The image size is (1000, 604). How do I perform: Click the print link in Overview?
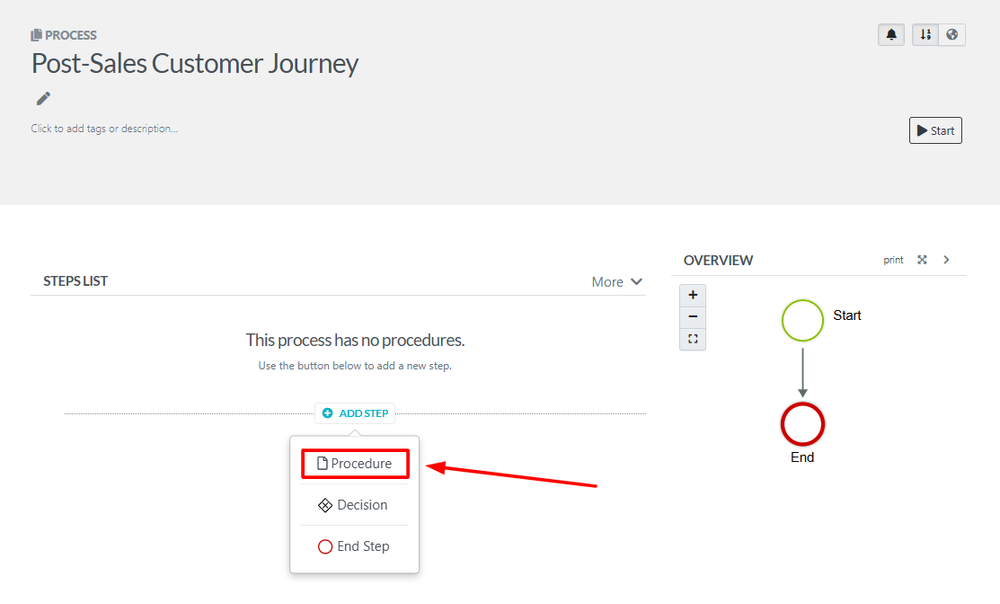[893, 260]
